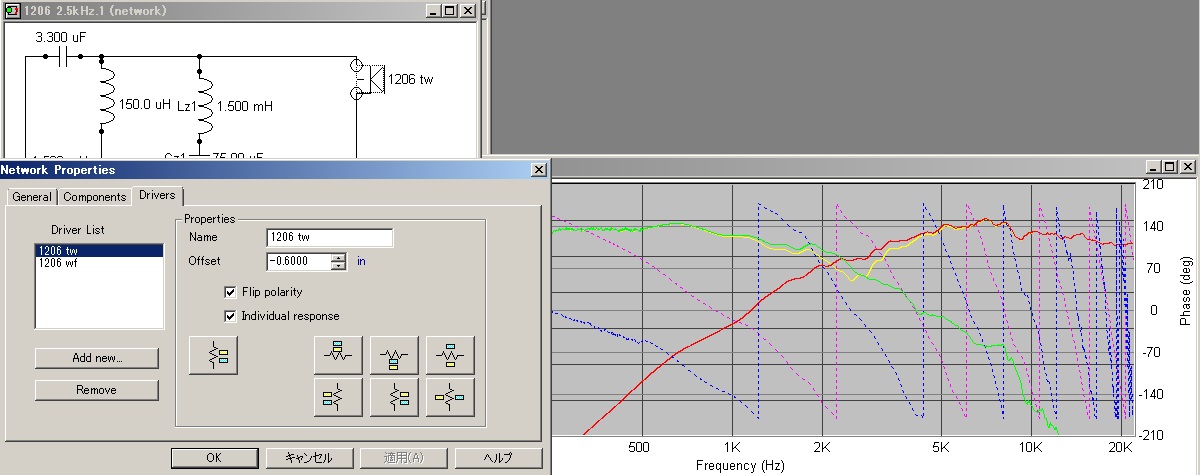This screenshot has height=475, width=1201.
Task: Switch to the Components tab
Action: point(95,197)
